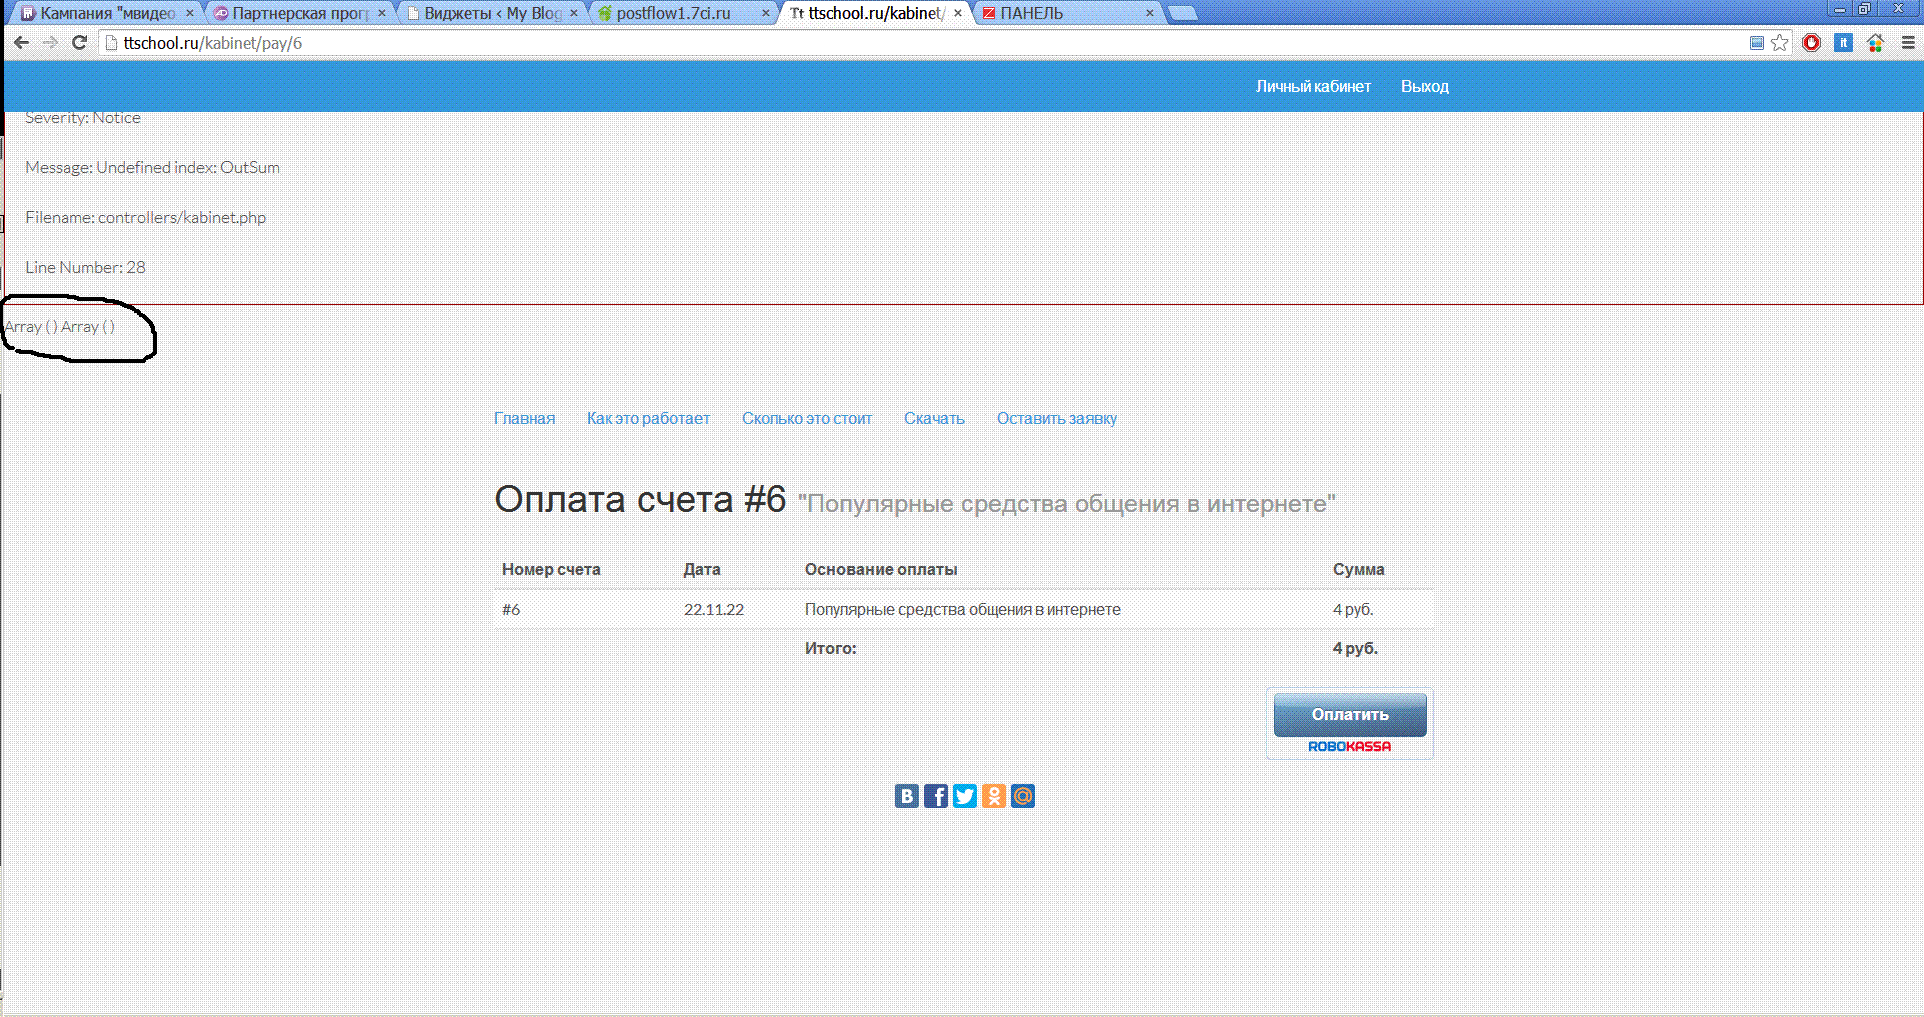Click the Номер счета column header
Screen dimensions: 1924x1017
tap(551, 570)
